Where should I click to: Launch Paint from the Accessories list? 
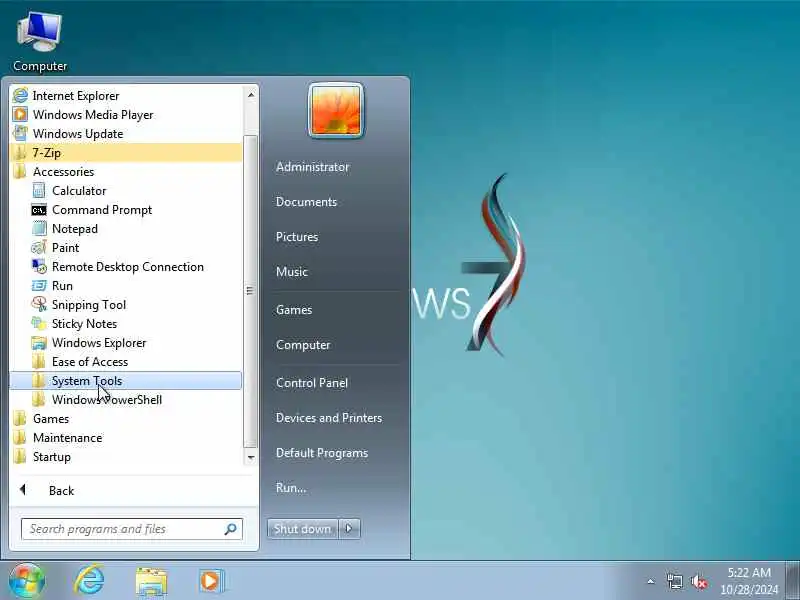[126, 247]
